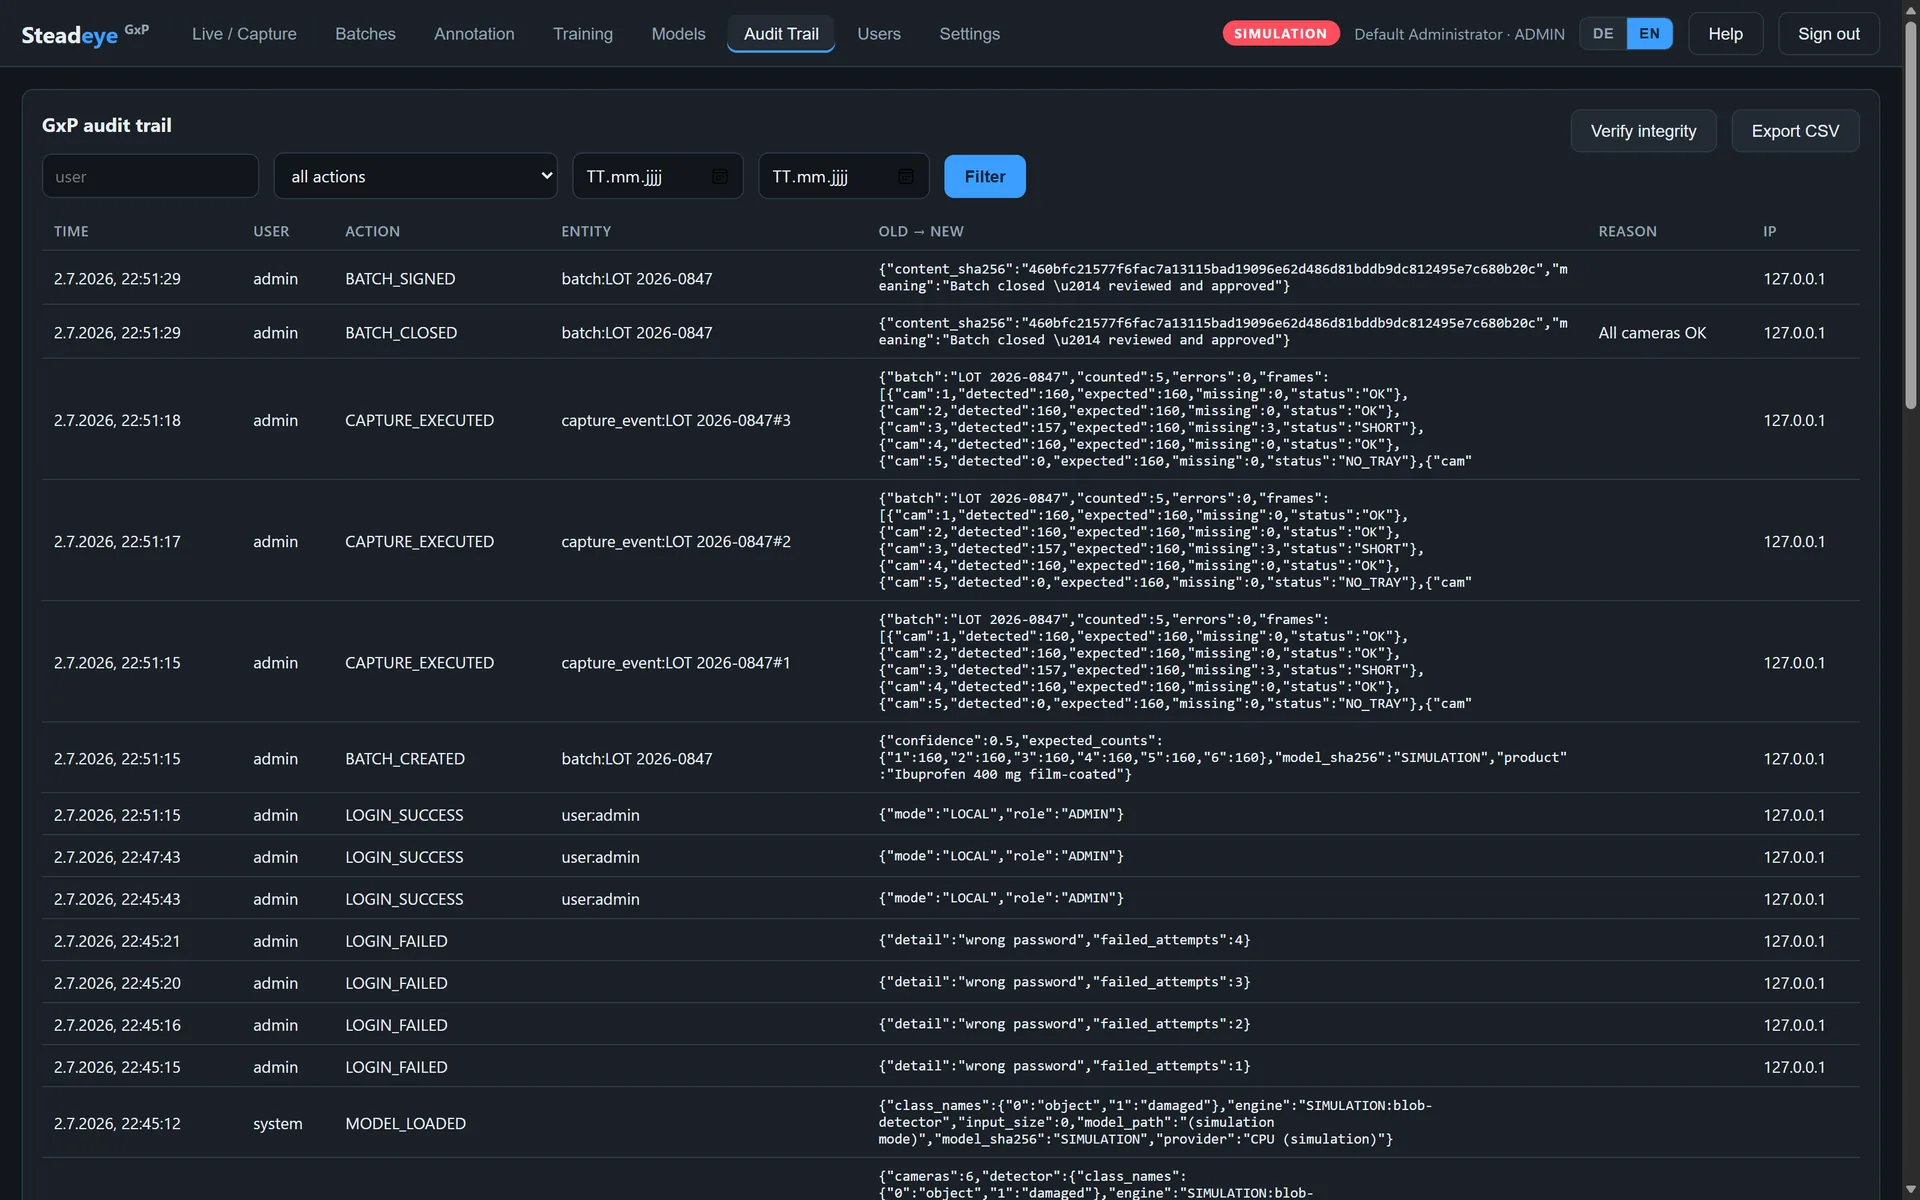Click the first TT.mm.jjjj date field
The image size is (1920, 1200).
click(657, 176)
